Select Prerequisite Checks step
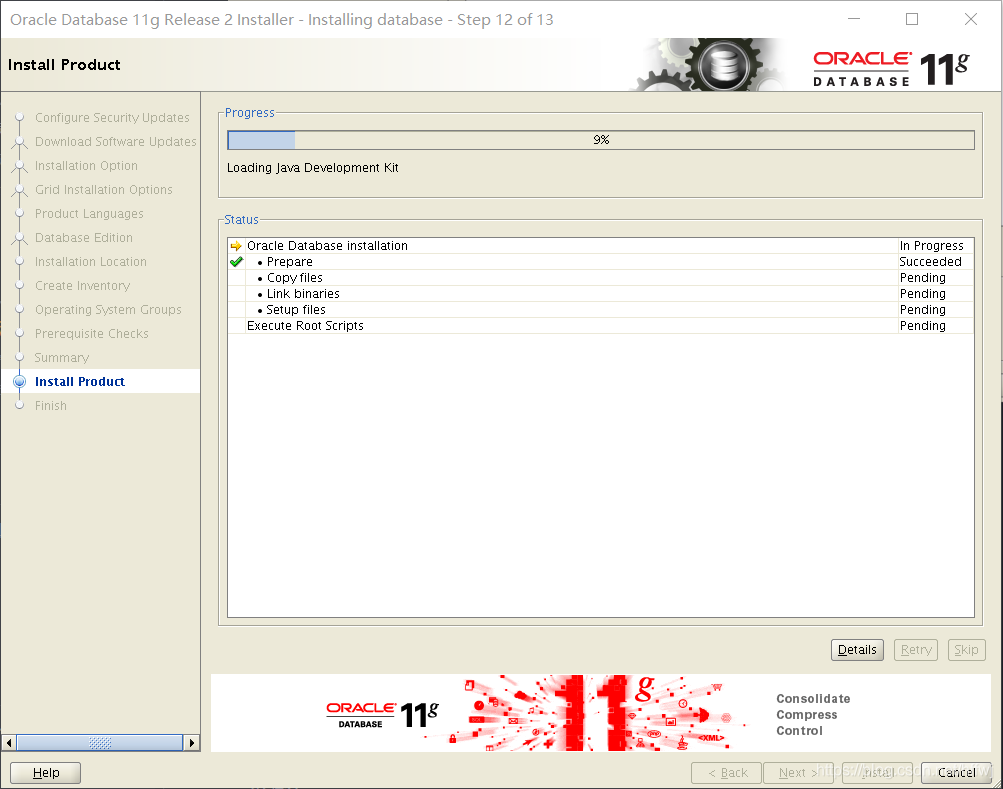 [91, 333]
